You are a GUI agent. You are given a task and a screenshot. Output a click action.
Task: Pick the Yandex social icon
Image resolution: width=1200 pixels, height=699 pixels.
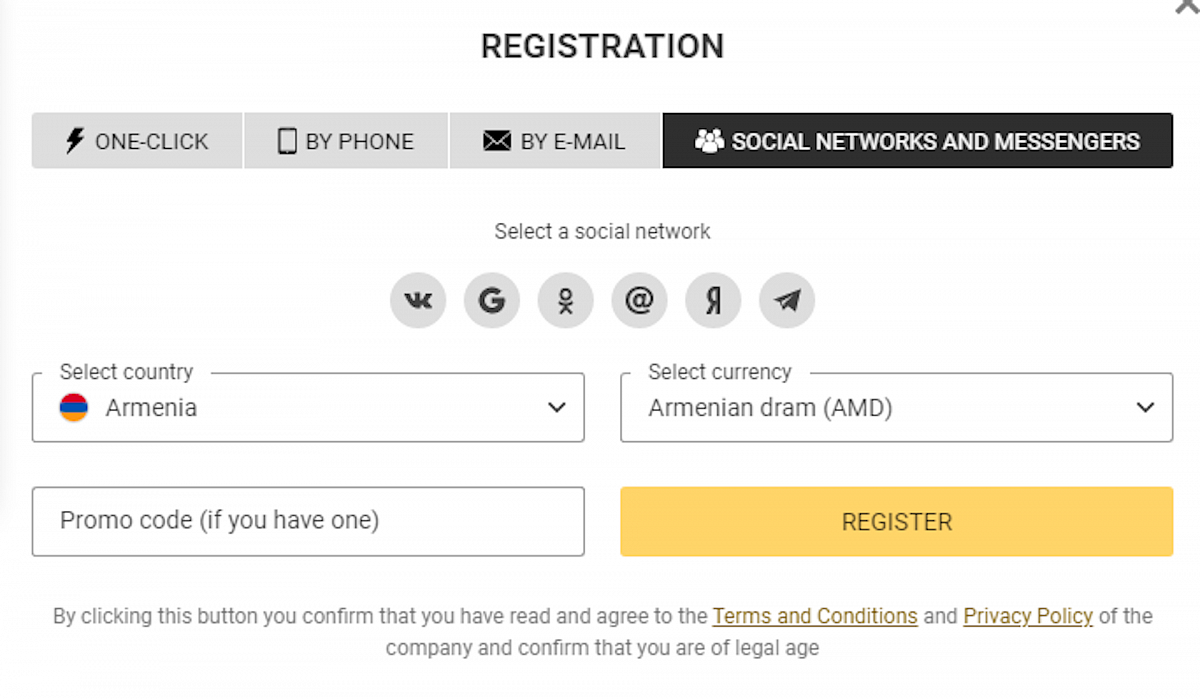[713, 300]
